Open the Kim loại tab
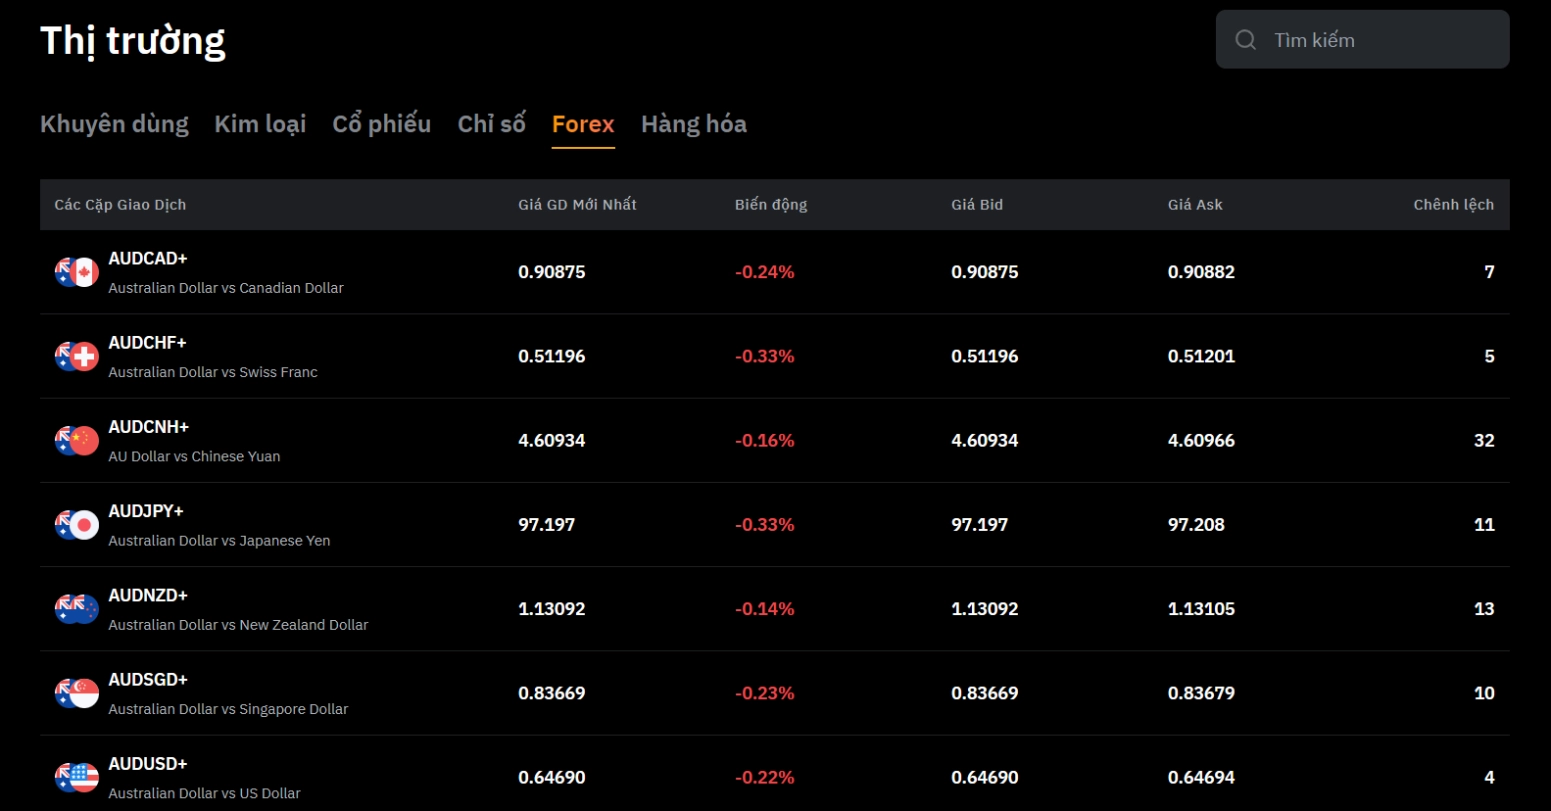The height and width of the screenshot is (811, 1551). click(x=260, y=124)
